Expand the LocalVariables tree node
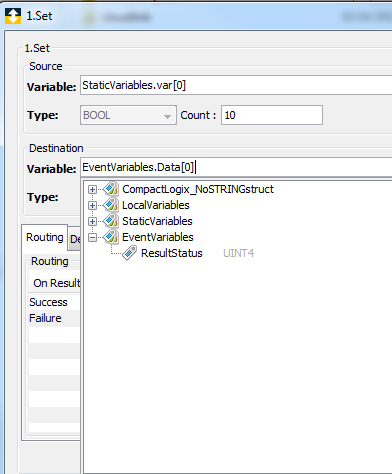Screen dimensions: 392x474 pyautogui.click(x=92, y=205)
